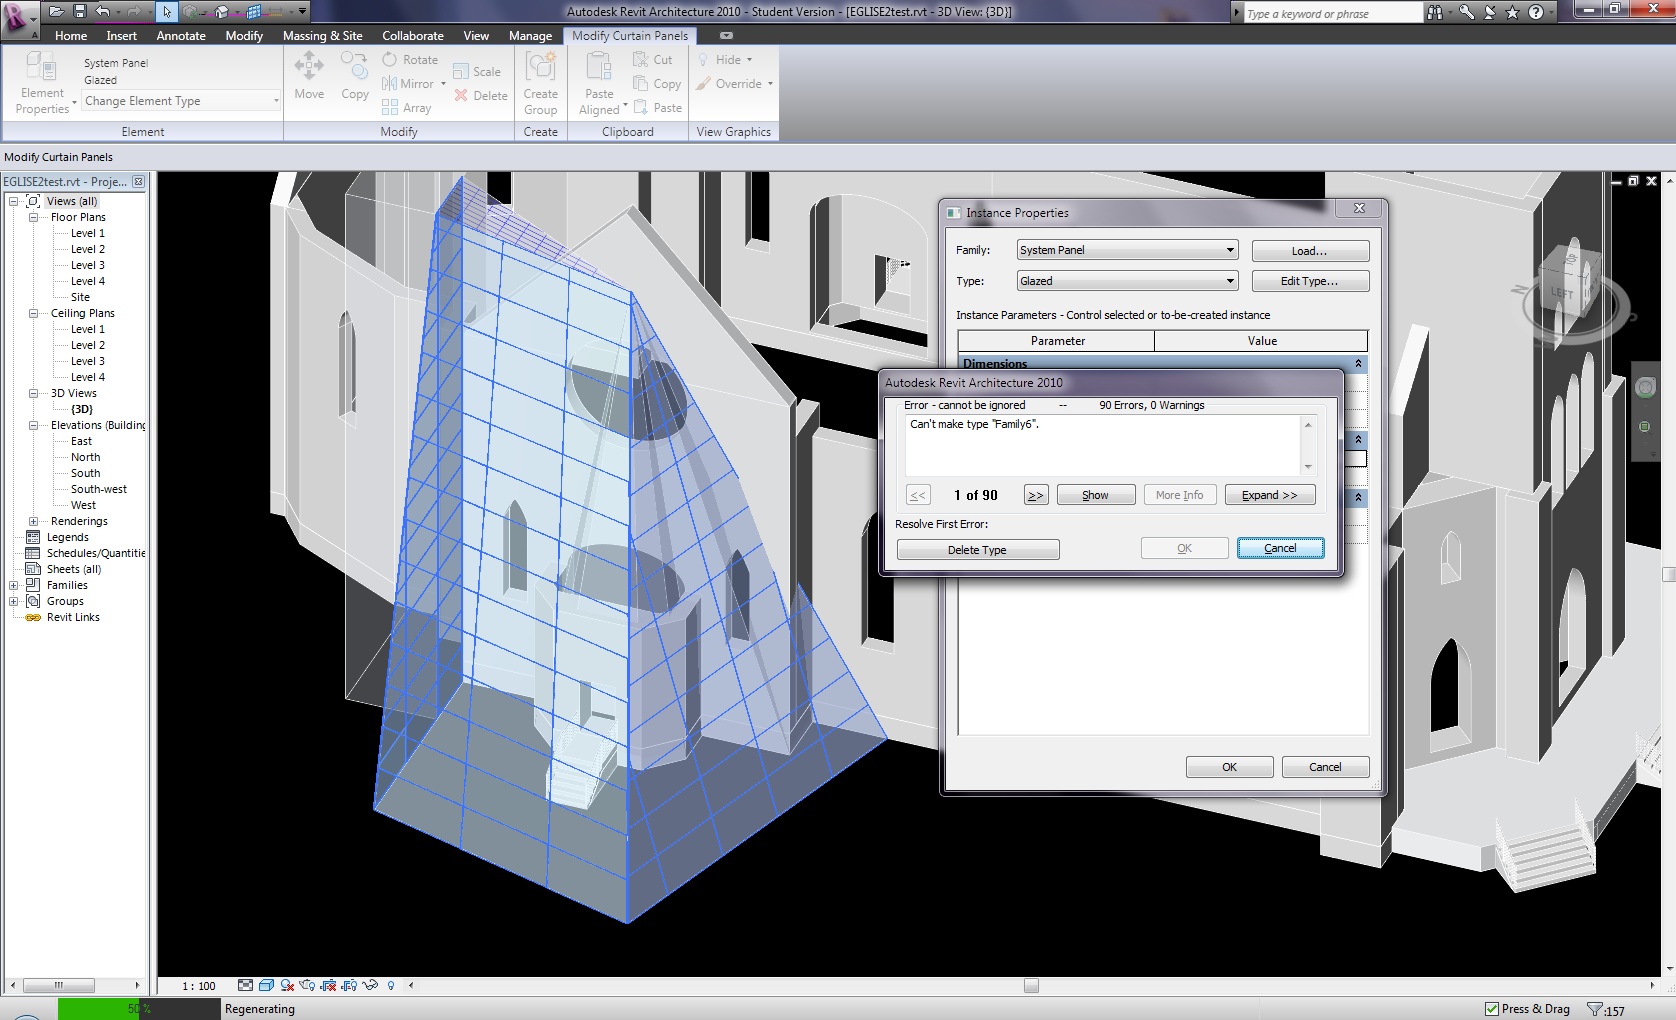Click the Model Graphics Style icon
The width and height of the screenshot is (1676, 1020).
266,986
